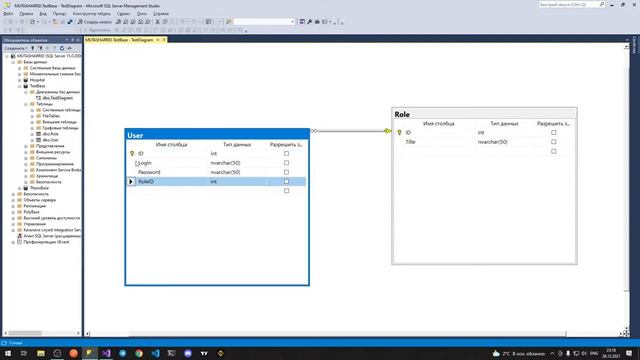The height and width of the screenshot is (360, 640).
Task: Open the Конструктор таблиц menu
Action: pos(92,13)
